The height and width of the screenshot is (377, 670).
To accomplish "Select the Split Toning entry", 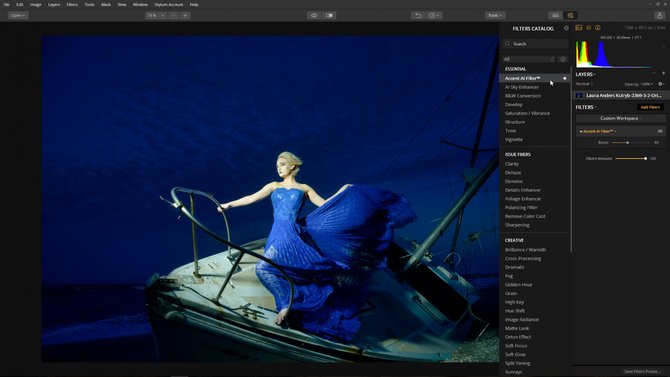I will [x=517, y=363].
